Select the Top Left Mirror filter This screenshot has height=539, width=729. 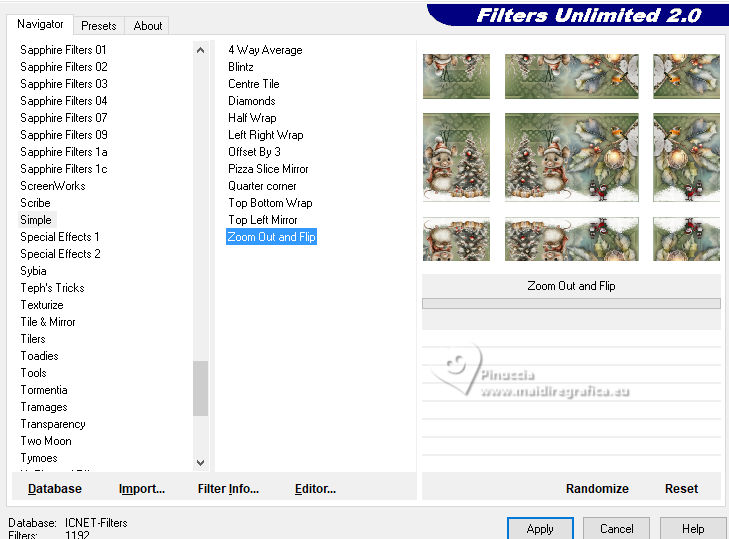click(x=263, y=220)
